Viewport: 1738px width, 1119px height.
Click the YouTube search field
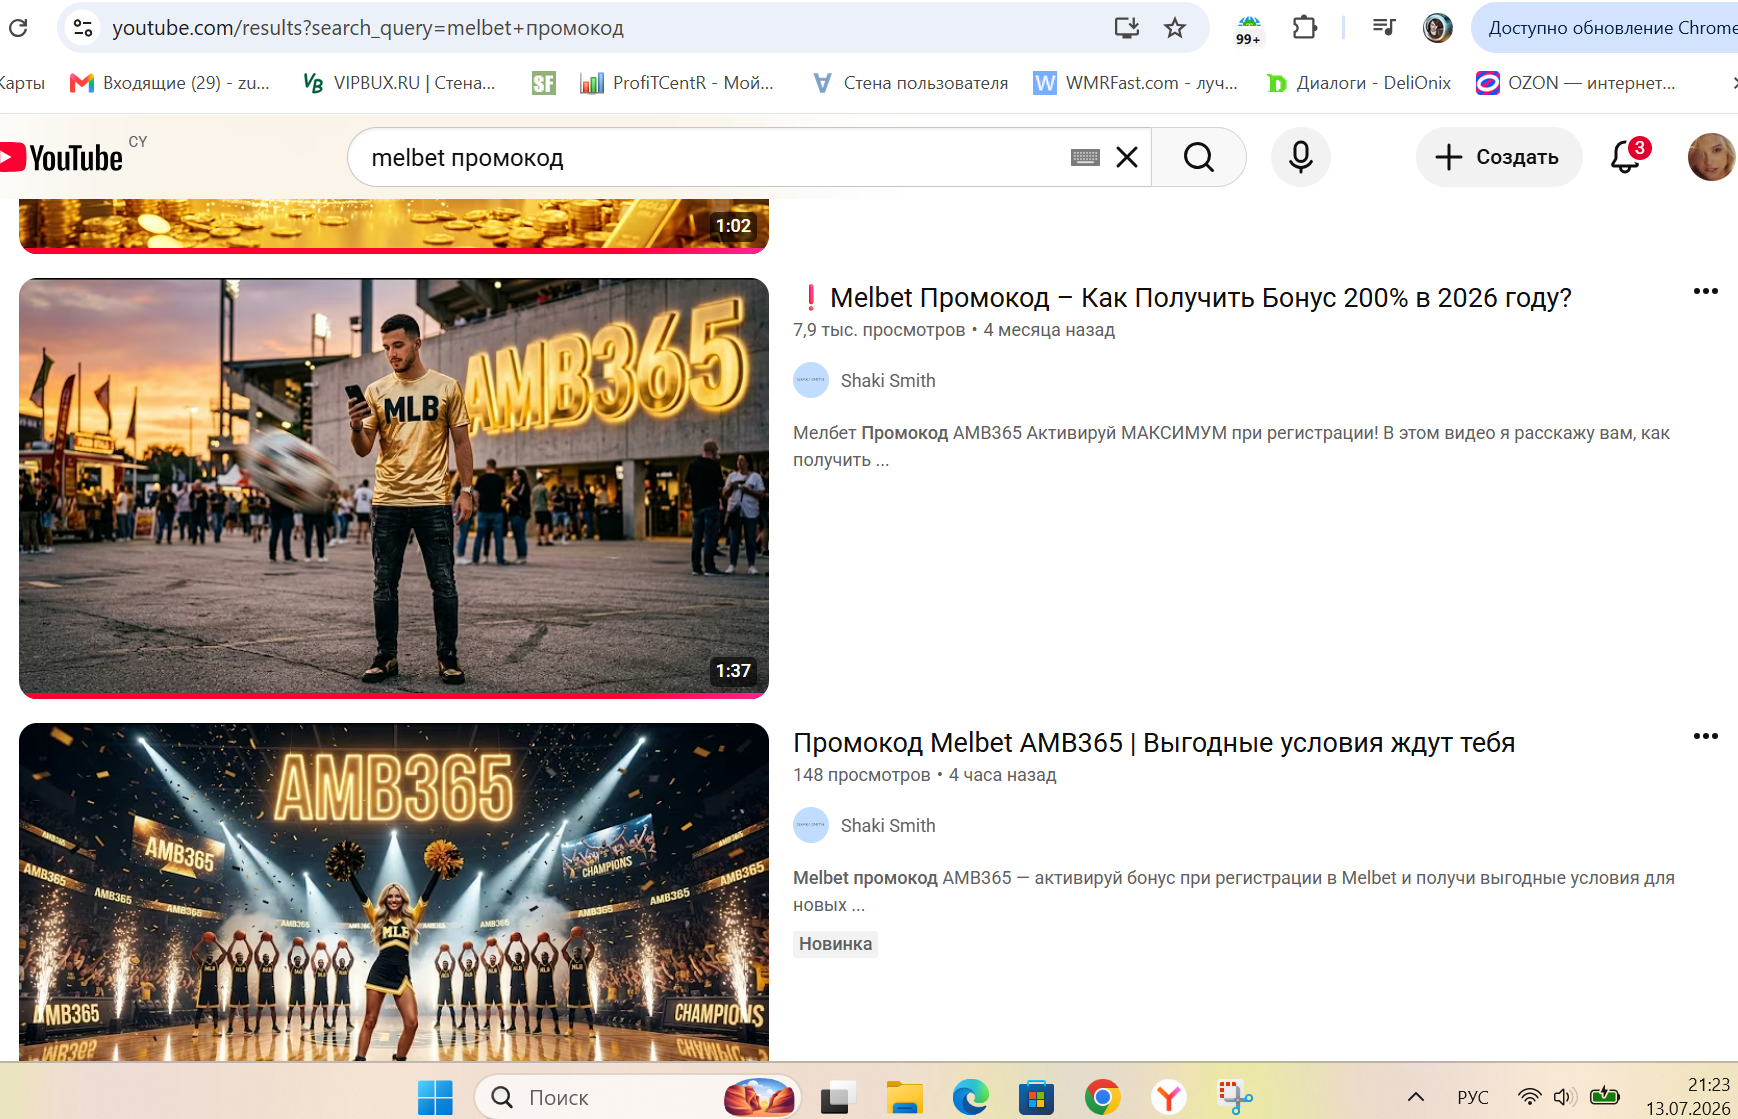pos(710,158)
